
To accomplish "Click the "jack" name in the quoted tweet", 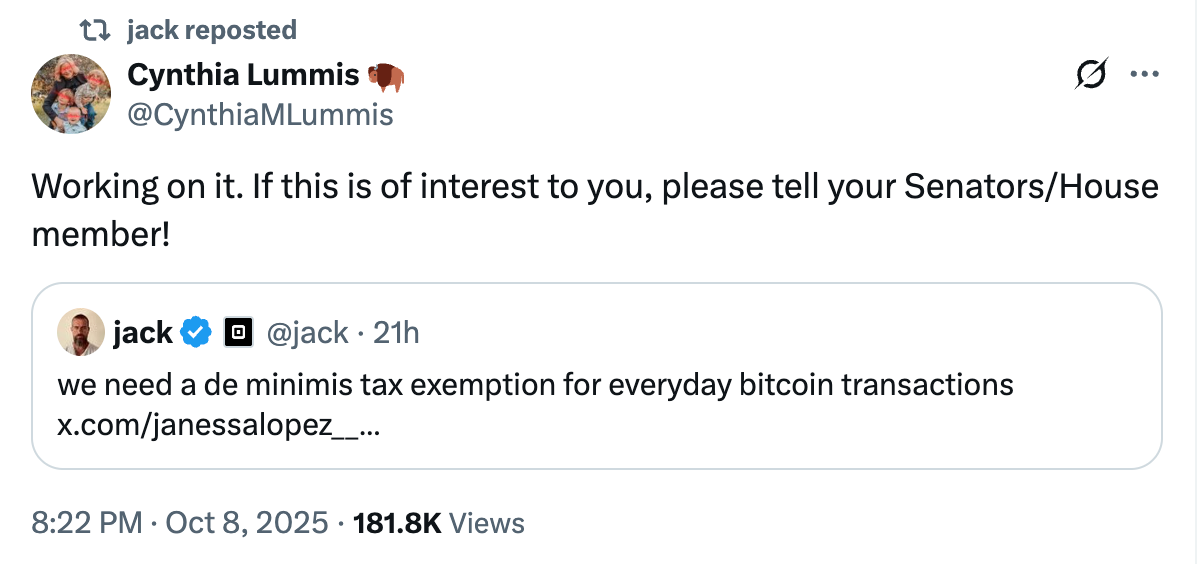I will (142, 332).
